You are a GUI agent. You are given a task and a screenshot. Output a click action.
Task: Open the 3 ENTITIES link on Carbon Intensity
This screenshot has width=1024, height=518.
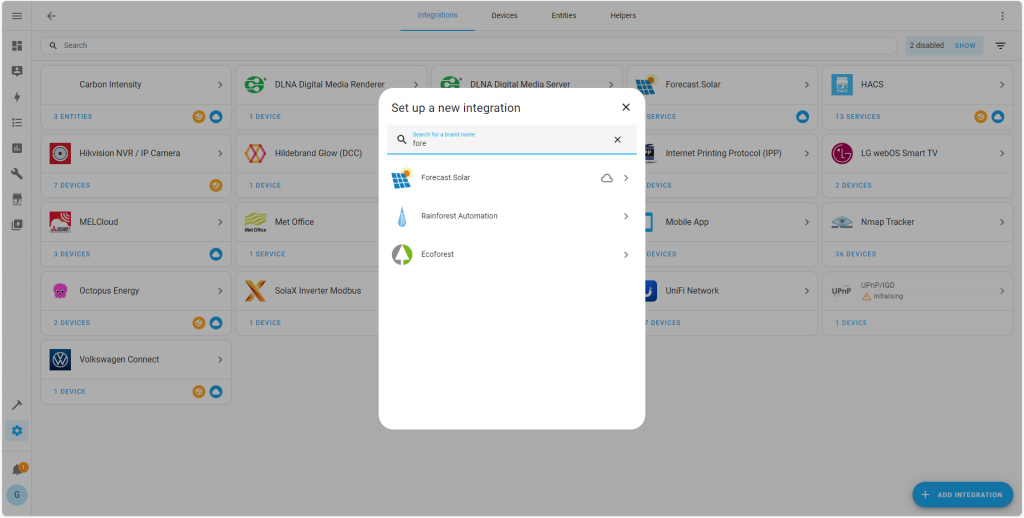(x=72, y=116)
